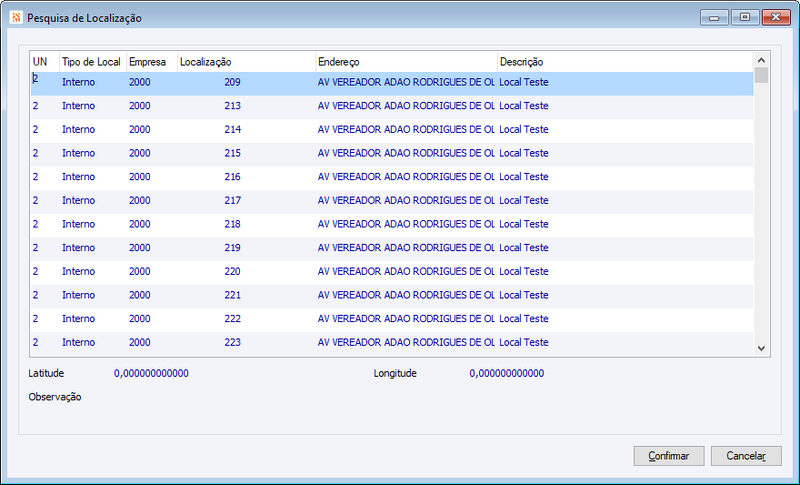Select the row with Localização 220

click(x=392, y=271)
